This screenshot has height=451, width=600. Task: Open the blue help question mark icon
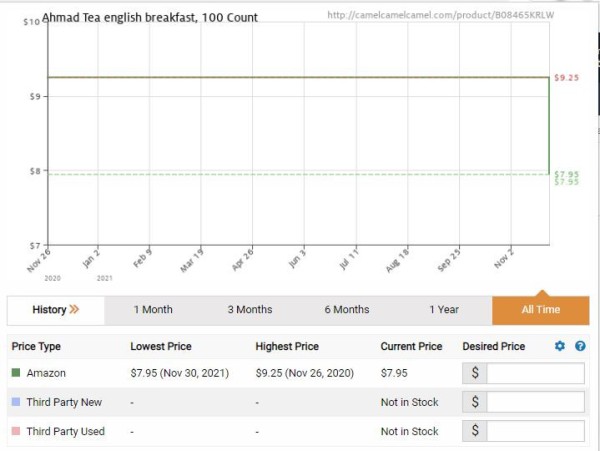click(580, 346)
